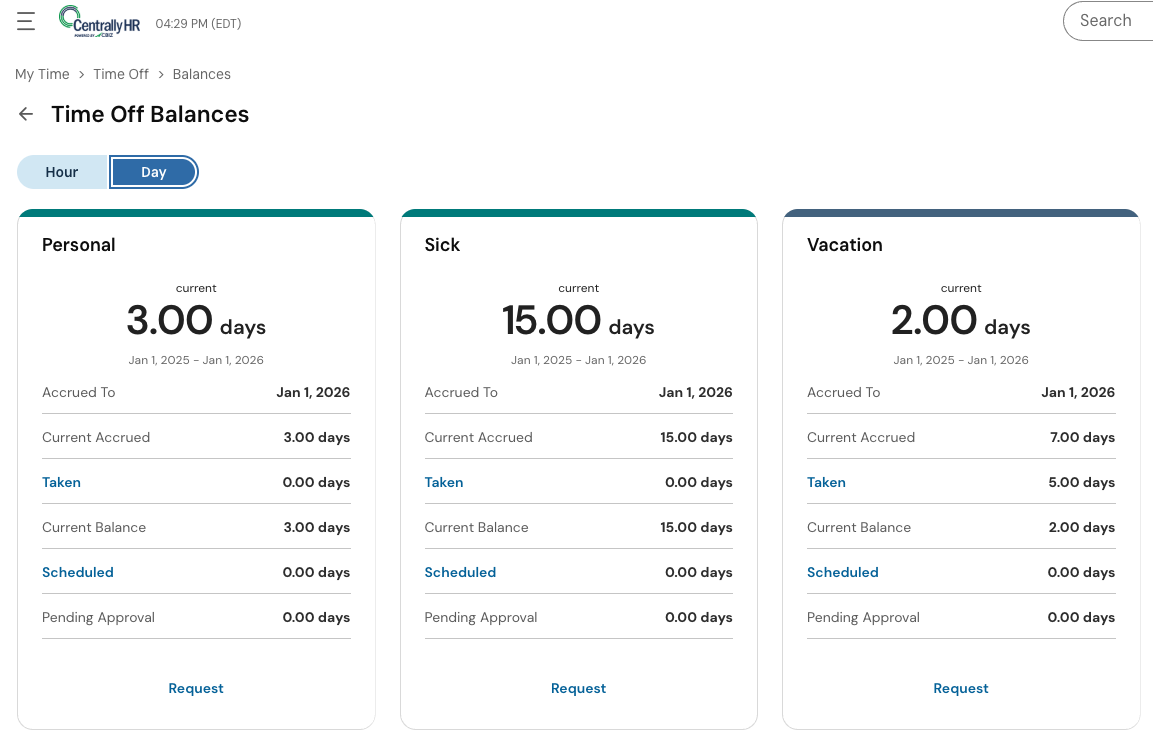View Scheduled days in Sick card

460,572
